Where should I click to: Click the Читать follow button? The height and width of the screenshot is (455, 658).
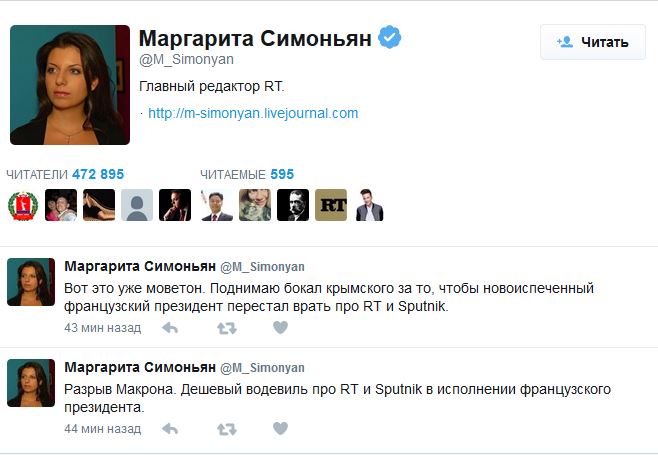tap(593, 42)
